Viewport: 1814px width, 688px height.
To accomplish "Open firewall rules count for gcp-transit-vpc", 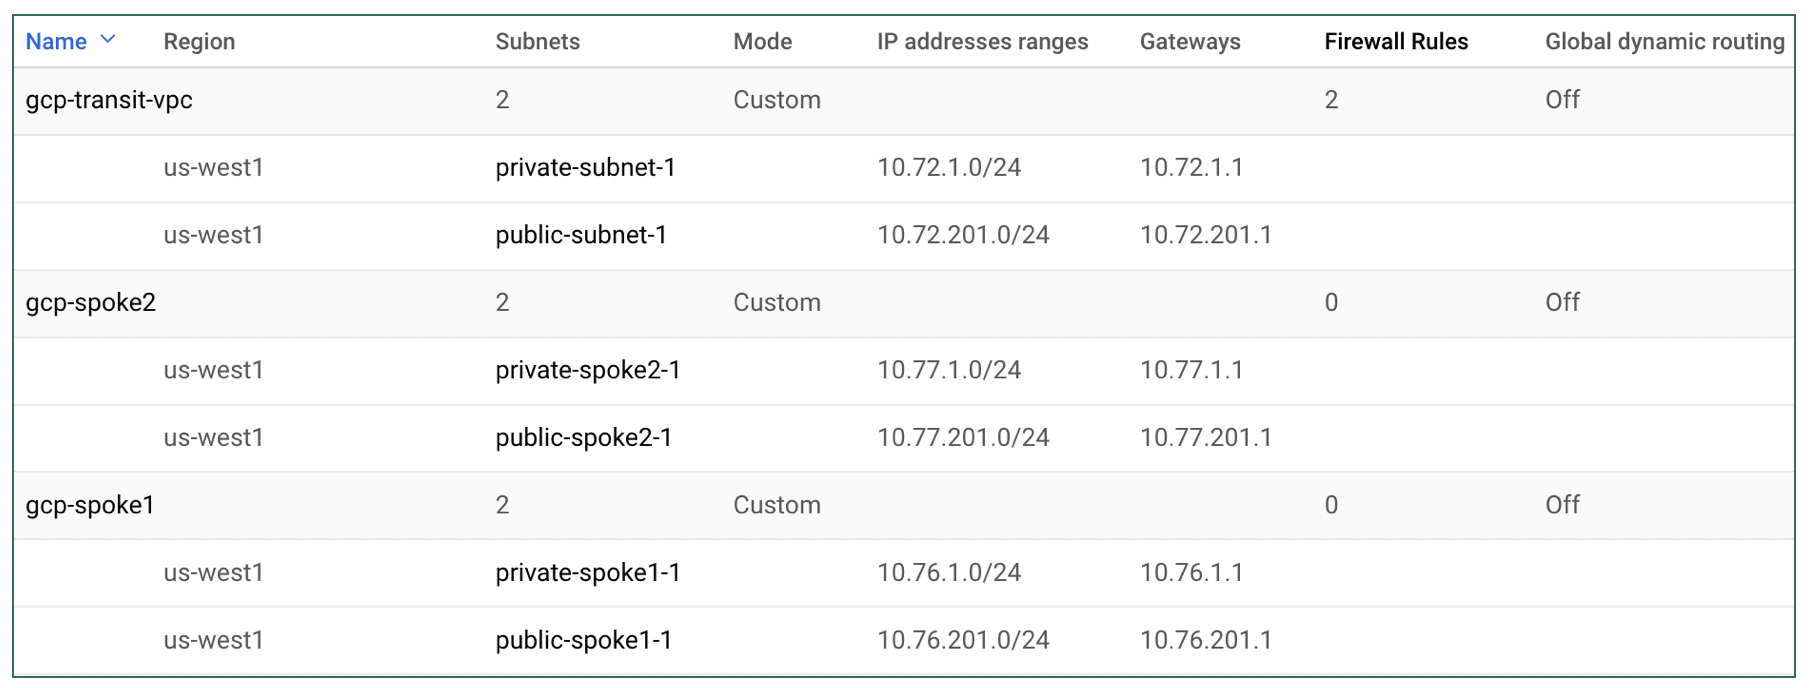I will (x=1331, y=100).
